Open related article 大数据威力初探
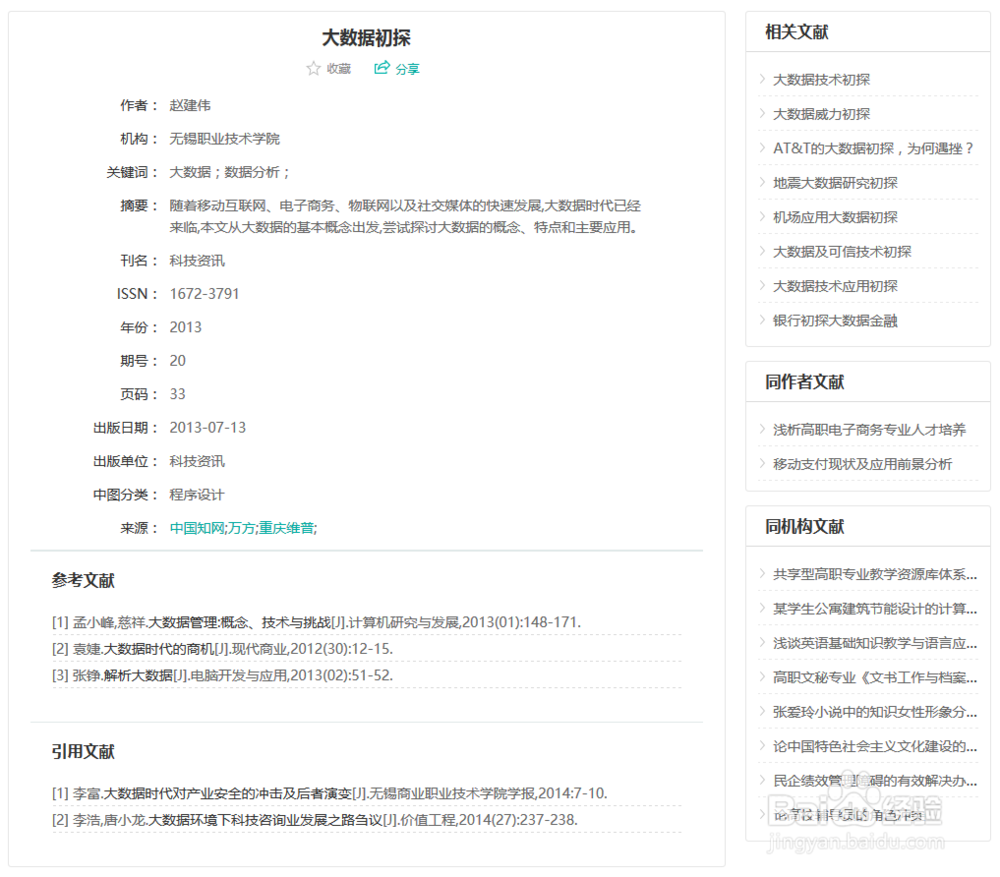The image size is (1000, 877). pos(821,114)
